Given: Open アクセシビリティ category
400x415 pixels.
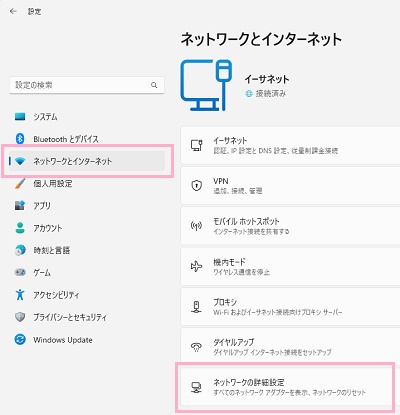Looking at the screenshot, I should click(x=87, y=295).
